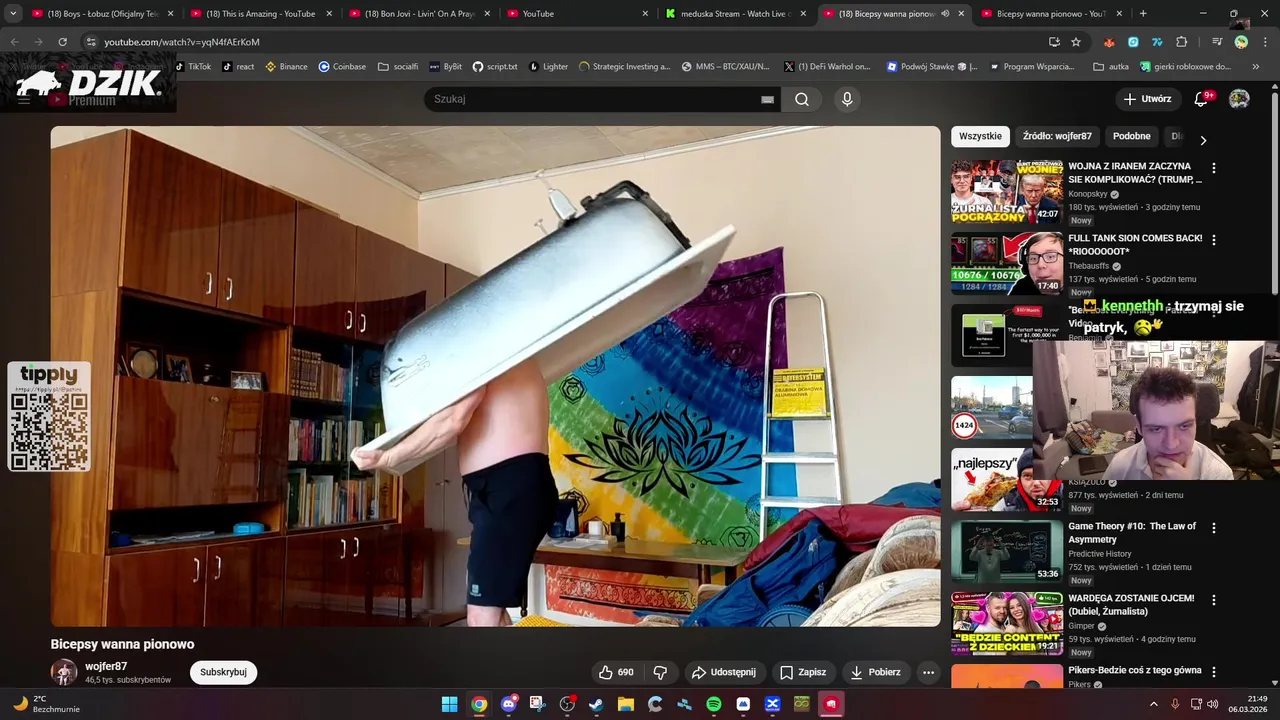
Task: Open the Coinbase bookmark
Action: click(342, 67)
